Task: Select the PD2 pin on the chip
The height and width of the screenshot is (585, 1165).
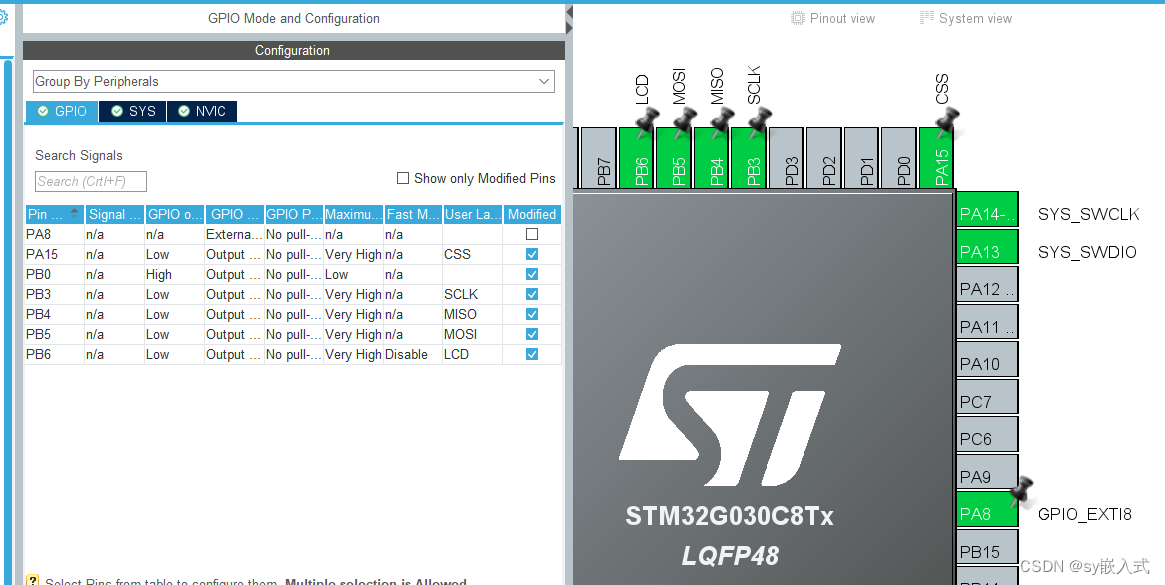Action: click(823, 158)
